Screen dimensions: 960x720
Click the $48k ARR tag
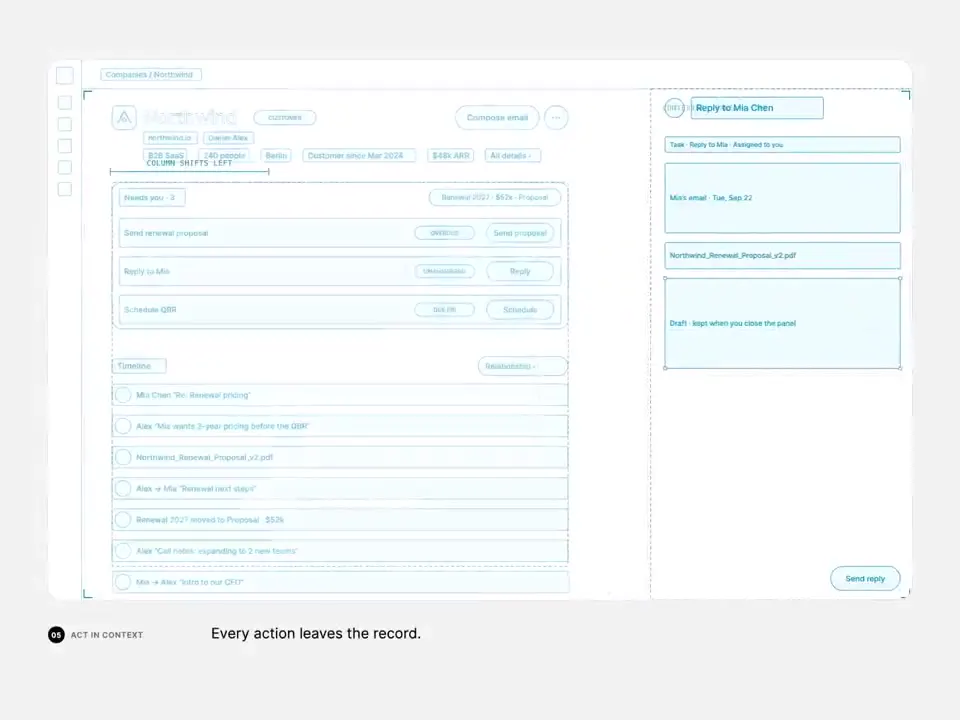pos(451,156)
